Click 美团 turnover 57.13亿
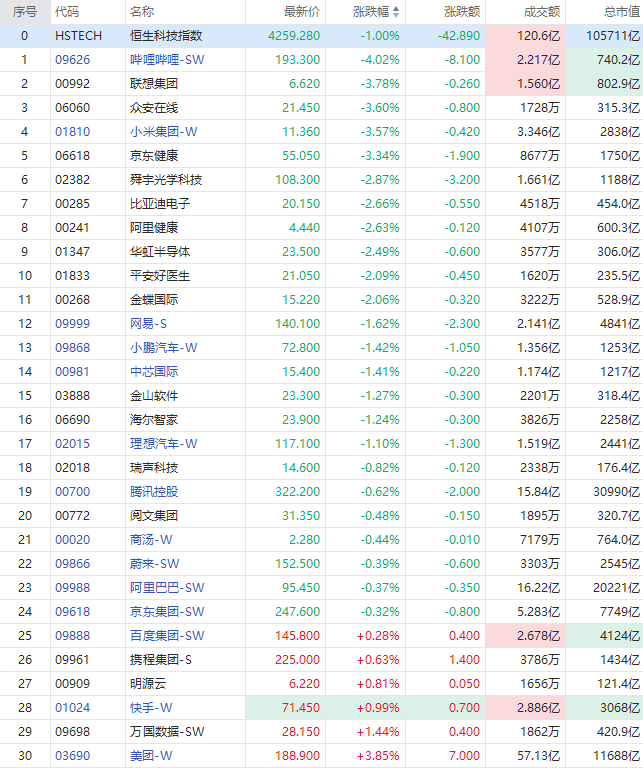The width and height of the screenshot is (643, 768). [538, 756]
